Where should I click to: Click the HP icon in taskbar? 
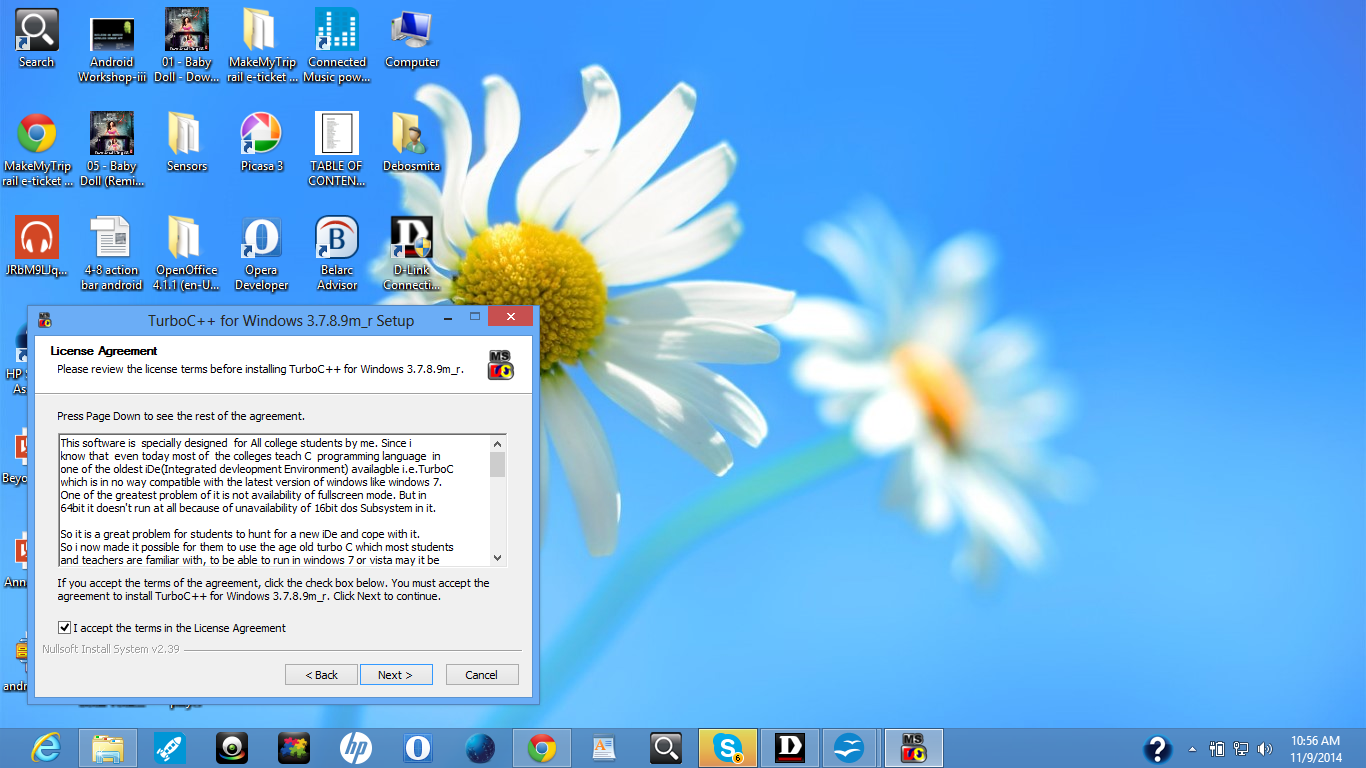coord(355,747)
